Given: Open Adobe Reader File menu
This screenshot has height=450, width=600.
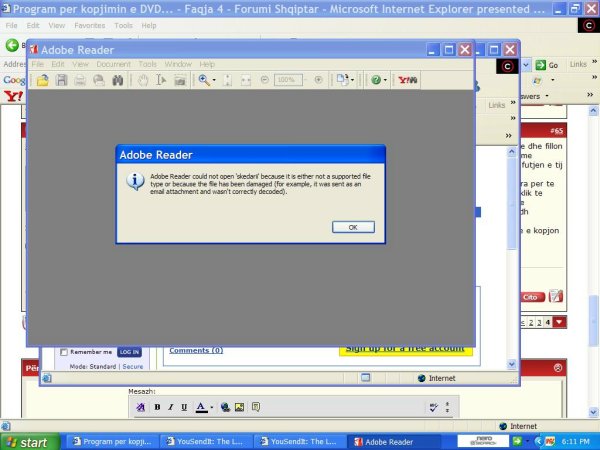Looking at the screenshot, I should 38,64.
